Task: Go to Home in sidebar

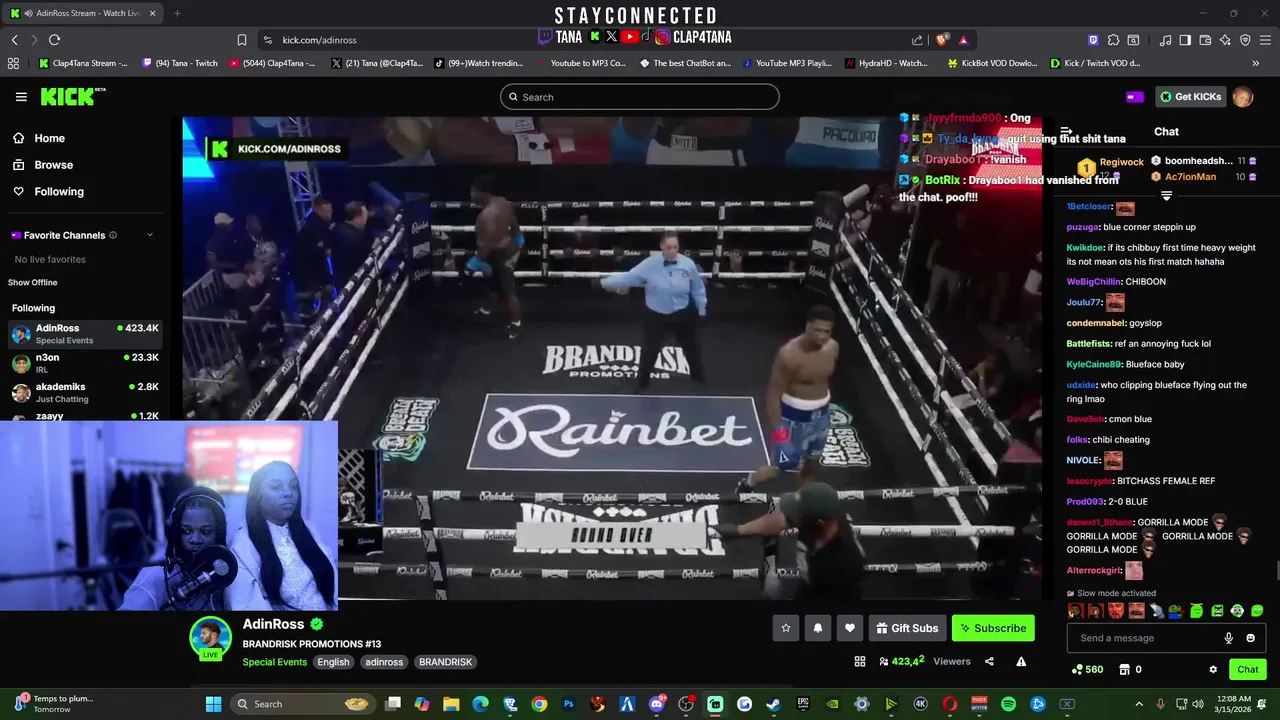Action: coord(40,138)
